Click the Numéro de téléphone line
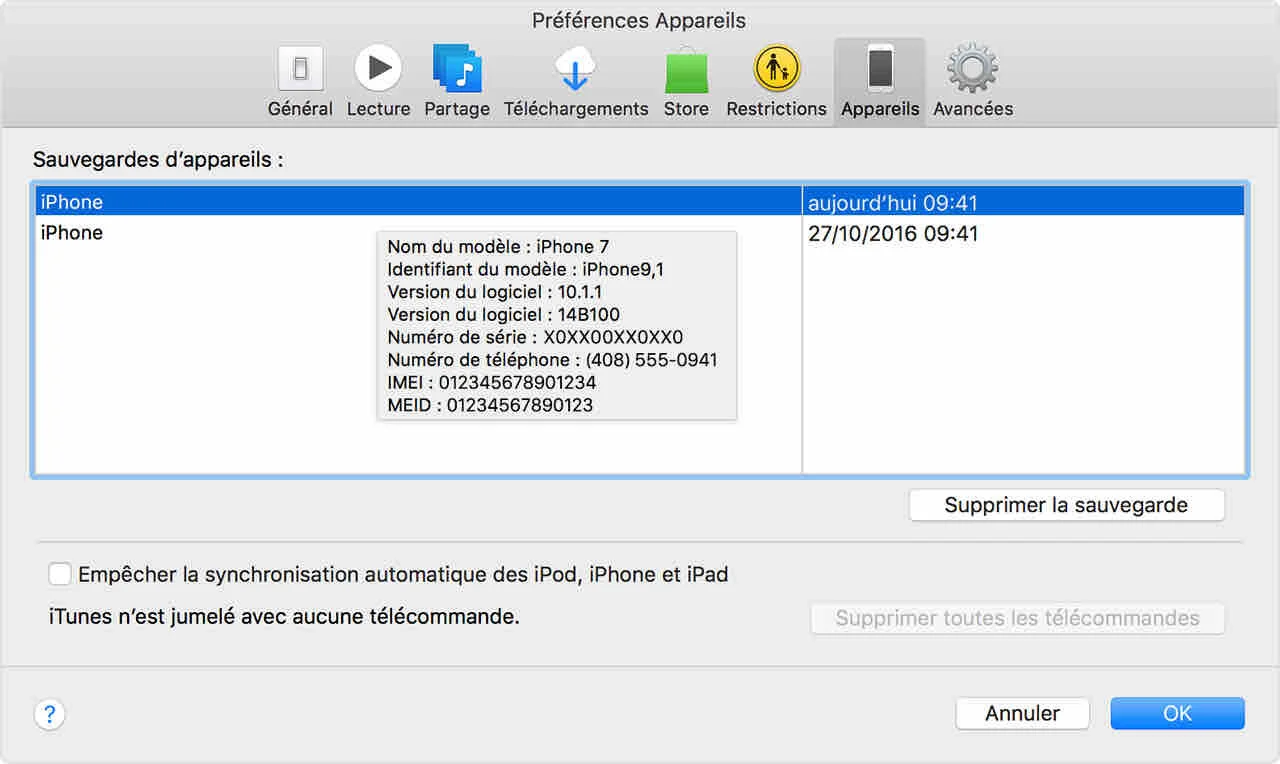This screenshot has height=764, width=1280. point(552,360)
